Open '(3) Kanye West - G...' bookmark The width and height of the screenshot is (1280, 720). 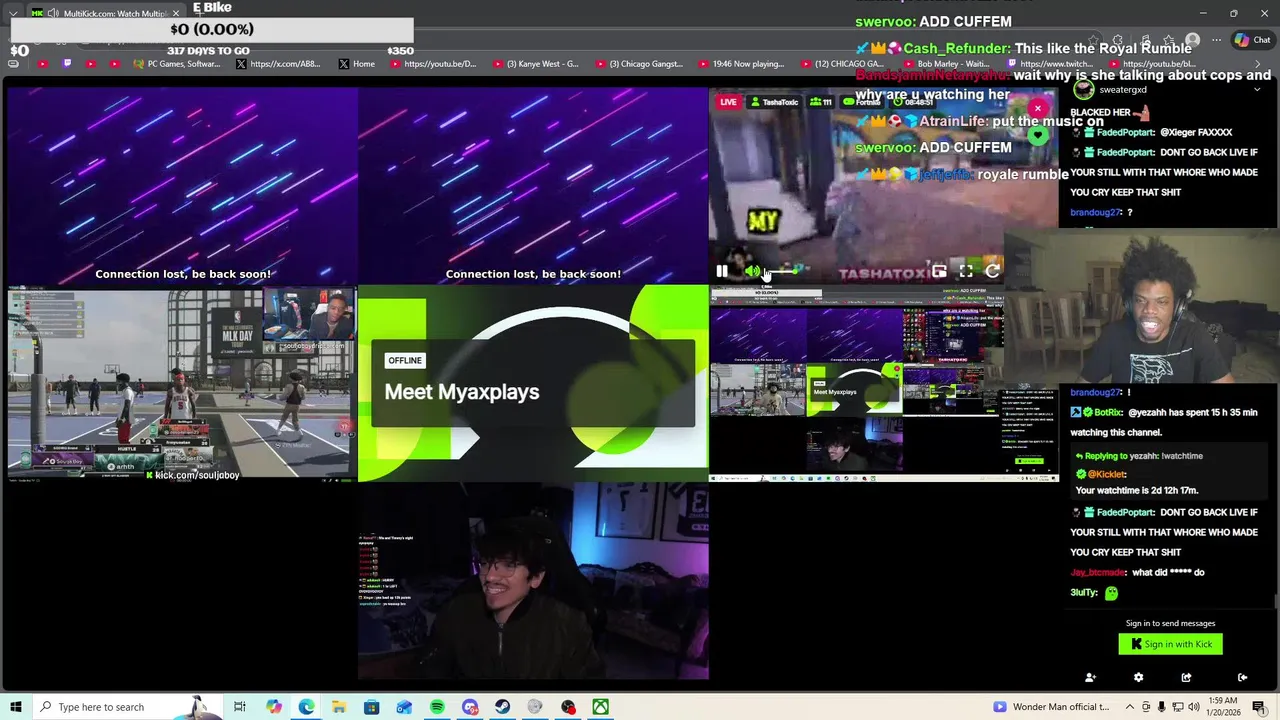(x=536, y=64)
